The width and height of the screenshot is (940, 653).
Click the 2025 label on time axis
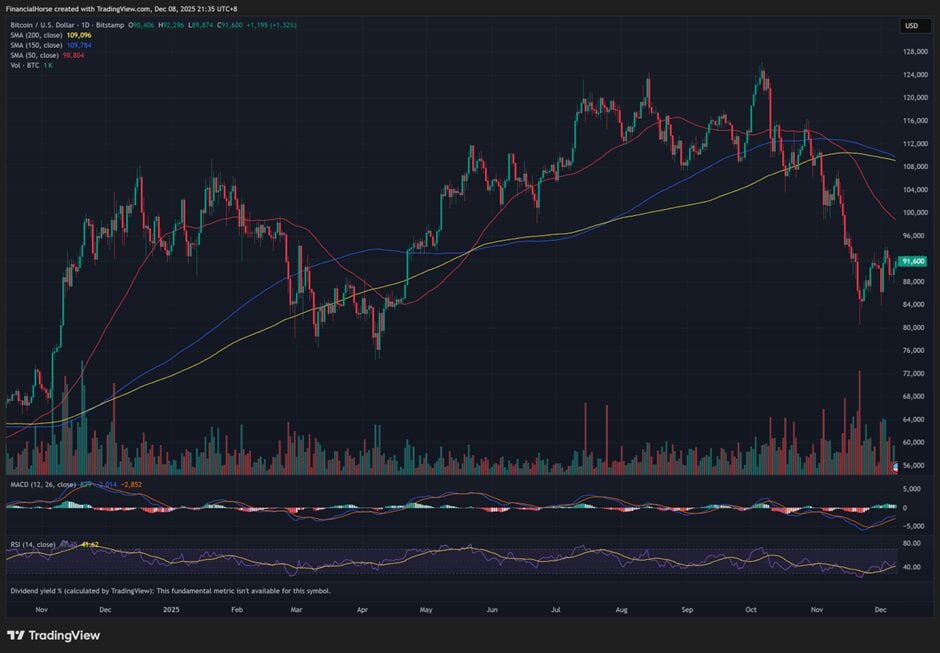(x=173, y=608)
